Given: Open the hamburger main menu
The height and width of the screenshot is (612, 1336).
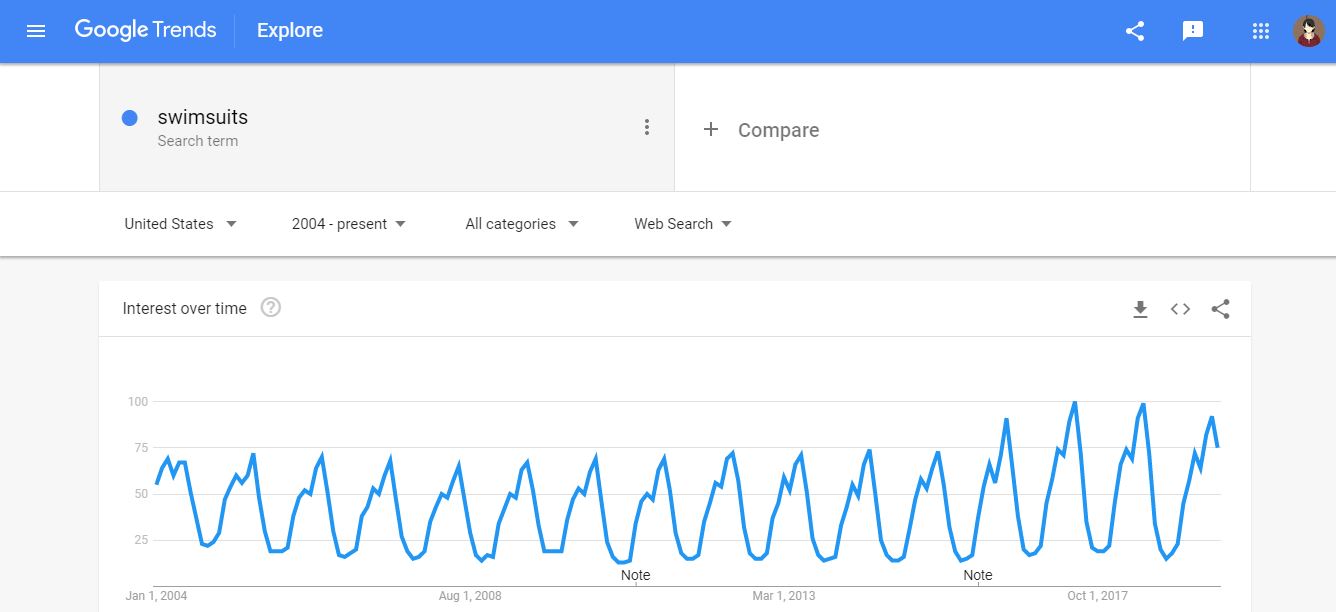Looking at the screenshot, I should point(36,31).
